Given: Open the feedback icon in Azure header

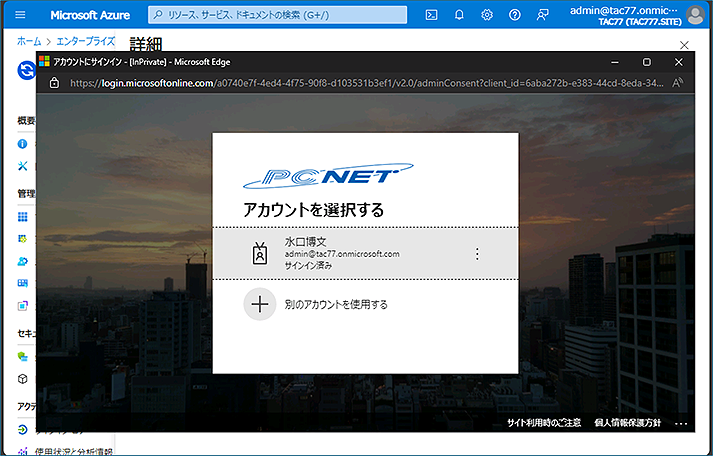Looking at the screenshot, I should coord(542,15).
